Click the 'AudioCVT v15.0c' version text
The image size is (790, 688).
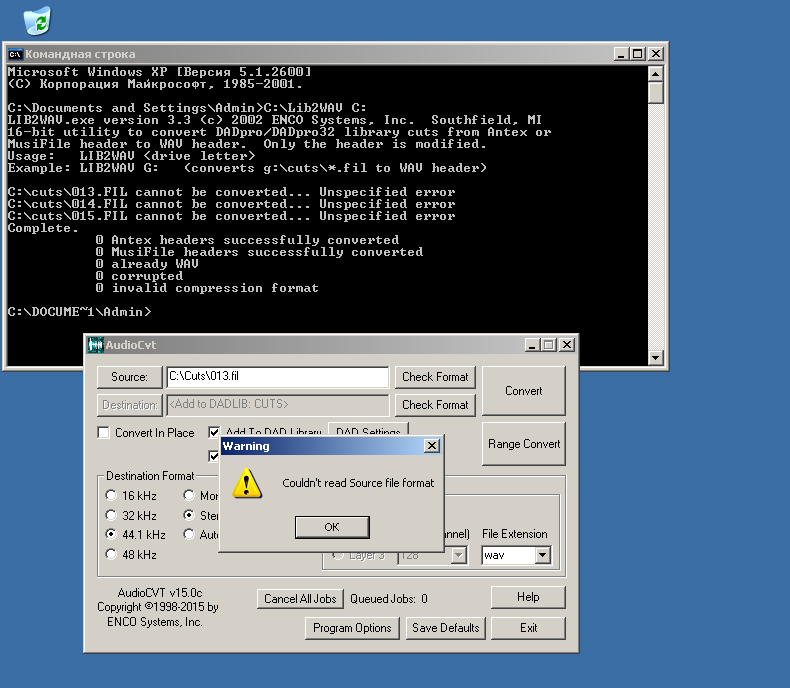[x=160, y=593]
